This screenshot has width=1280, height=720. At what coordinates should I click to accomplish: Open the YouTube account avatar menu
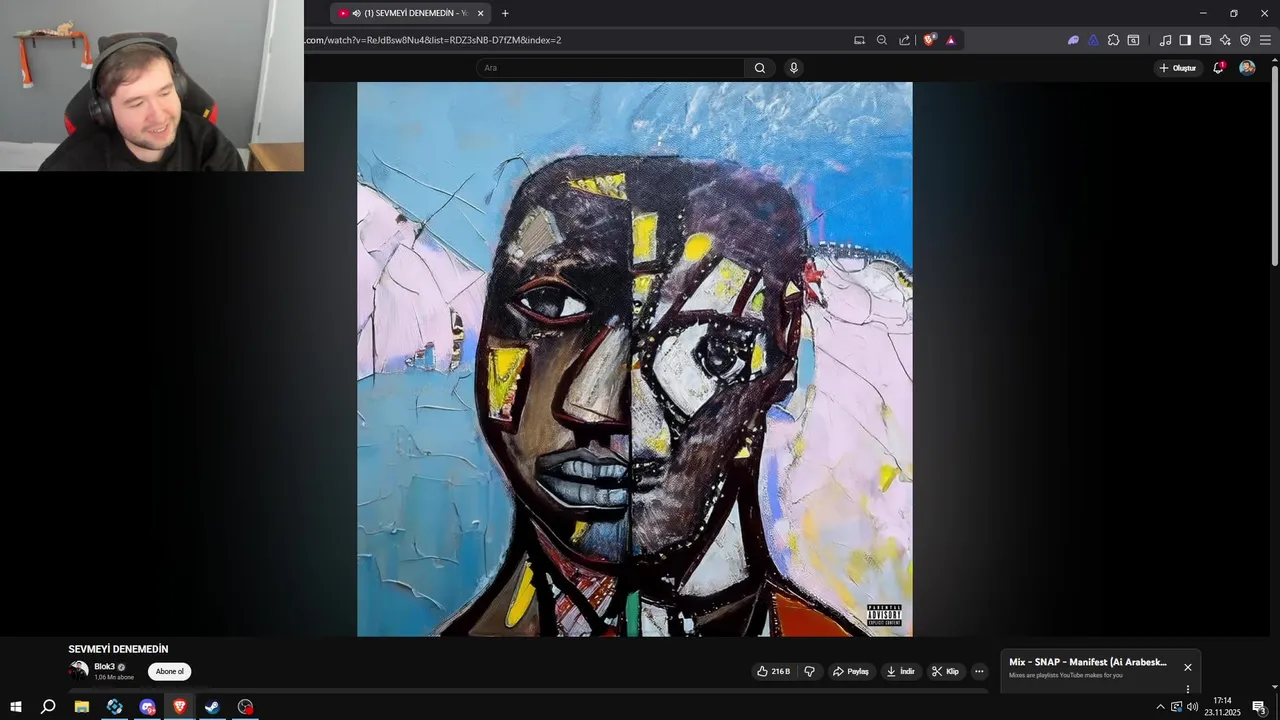click(x=1247, y=68)
